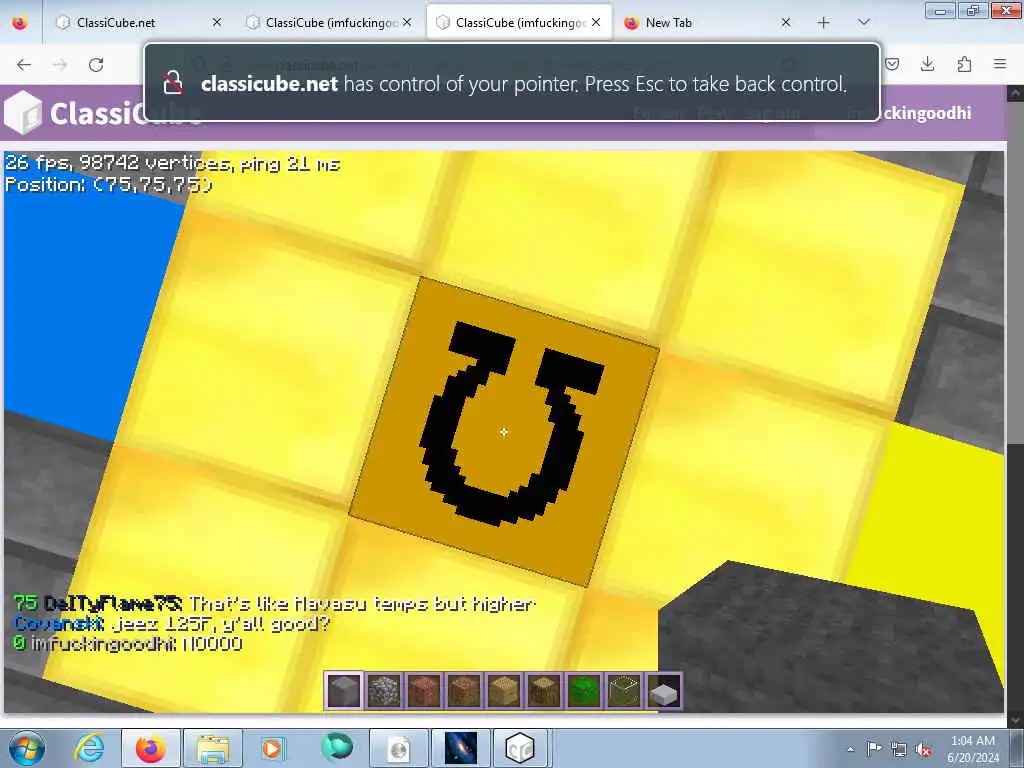Click the browser back arrow
This screenshot has width=1024, height=768.
pos(24,65)
